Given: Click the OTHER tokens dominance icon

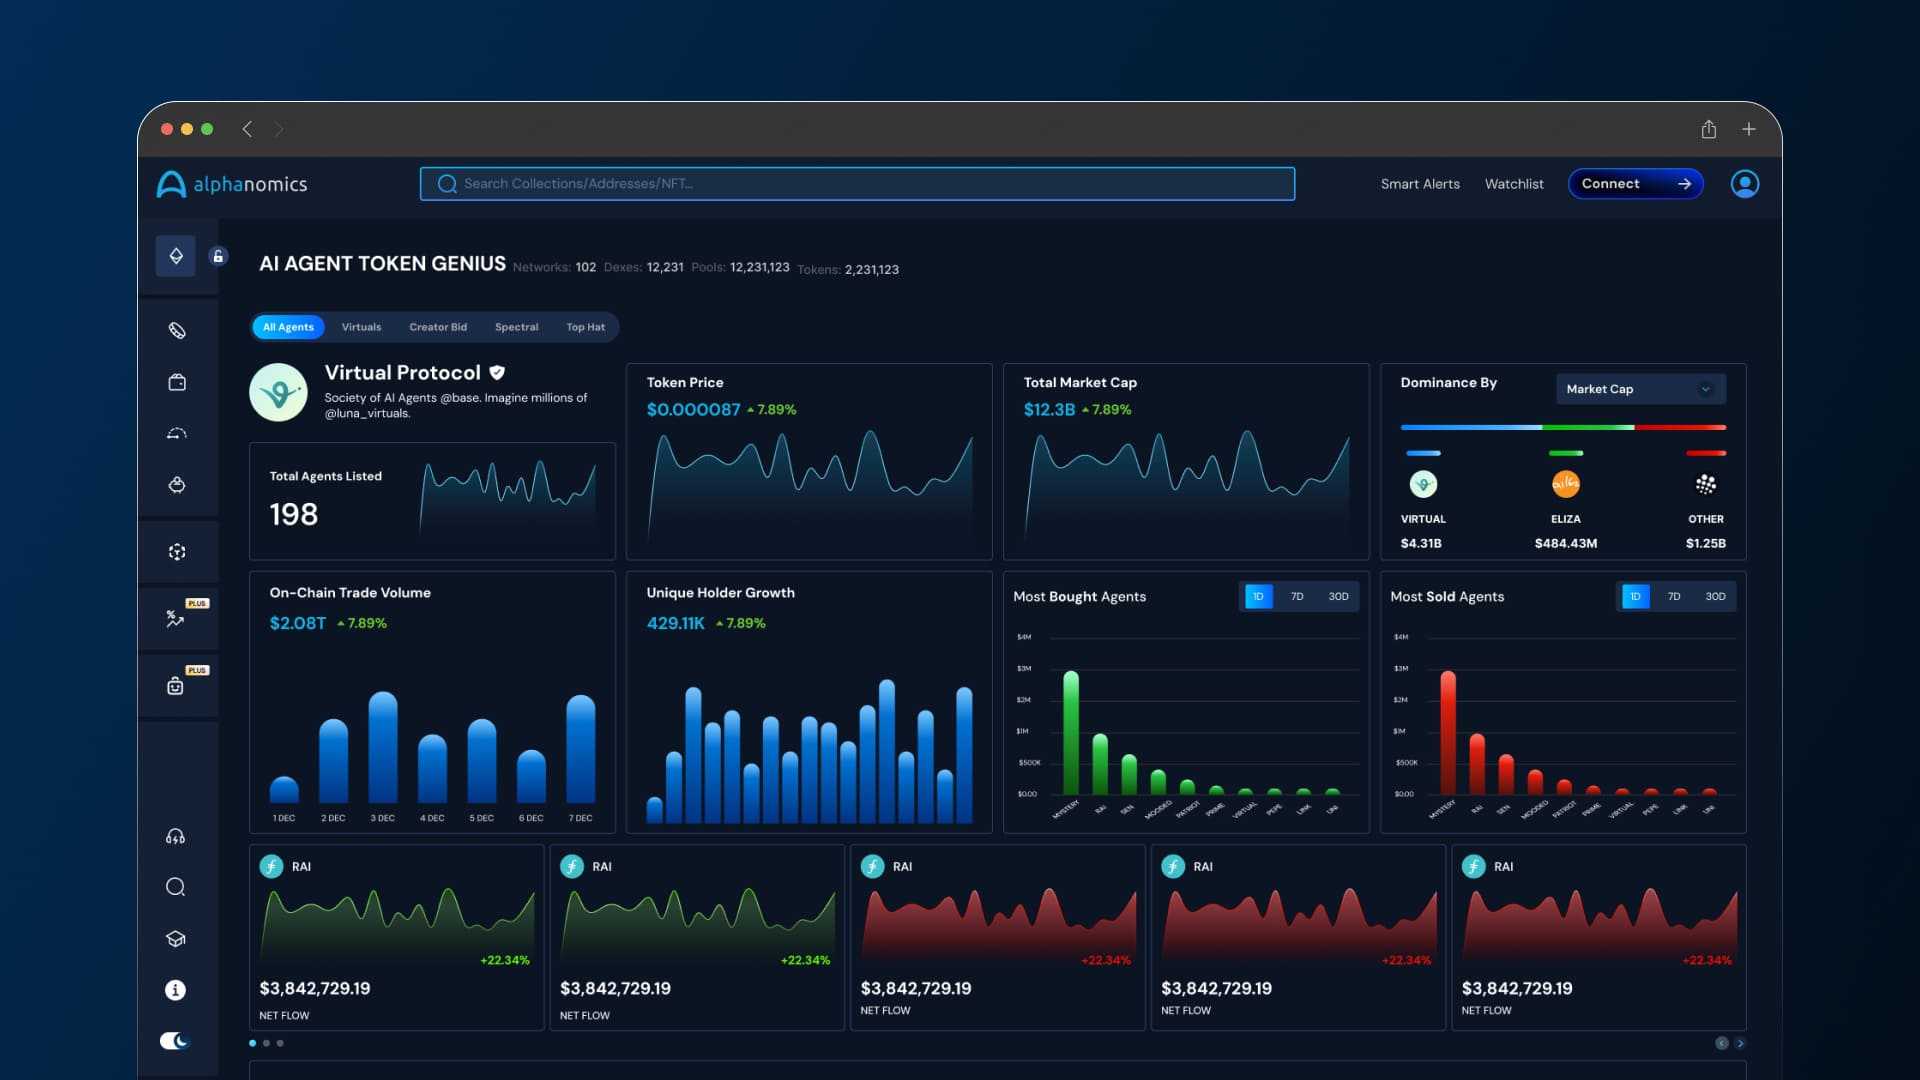Looking at the screenshot, I should 1706,484.
